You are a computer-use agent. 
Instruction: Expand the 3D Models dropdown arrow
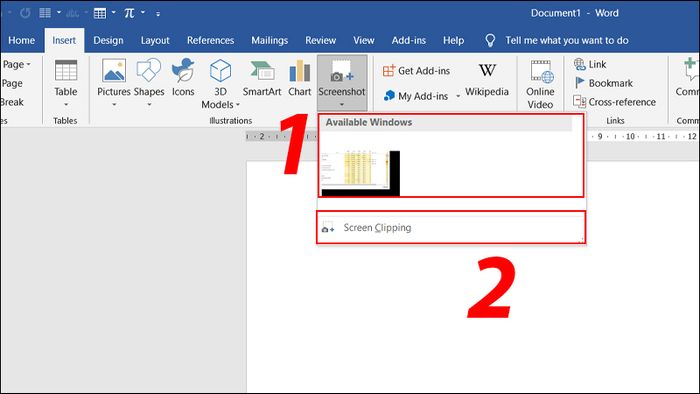pyautogui.click(x=238, y=104)
